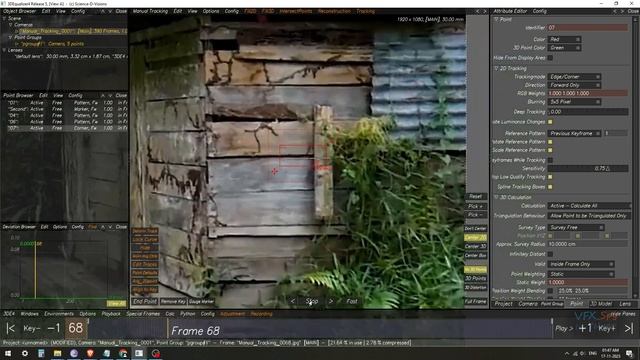This screenshot has width=640, height=360.
Task: Click the End Point button
Action: coord(145,302)
